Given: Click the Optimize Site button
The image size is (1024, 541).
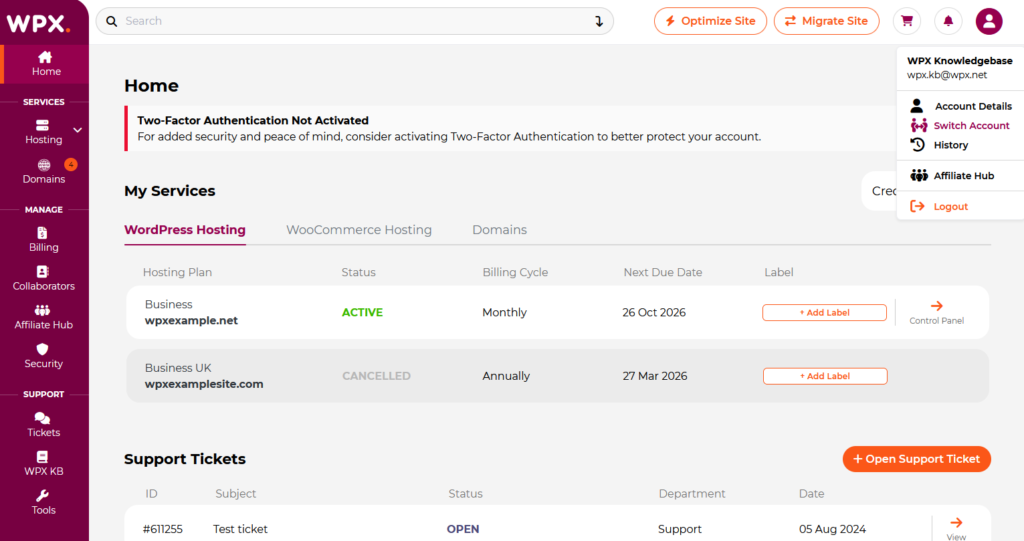Looking at the screenshot, I should pos(710,22).
